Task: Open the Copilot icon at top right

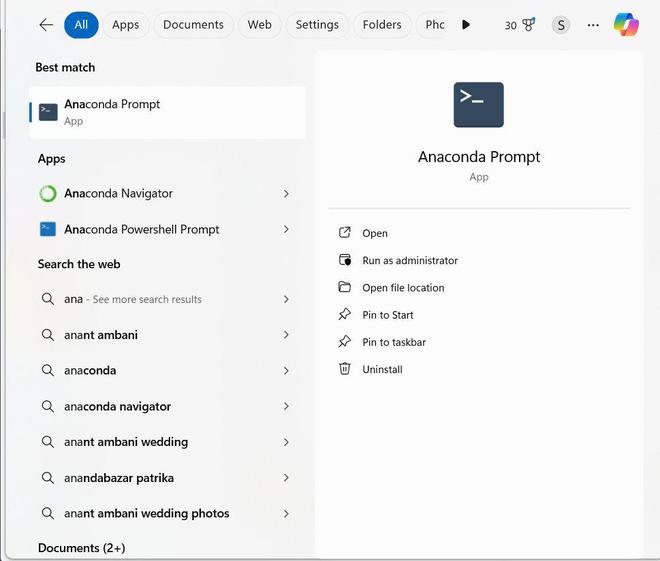Action: [626, 25]
